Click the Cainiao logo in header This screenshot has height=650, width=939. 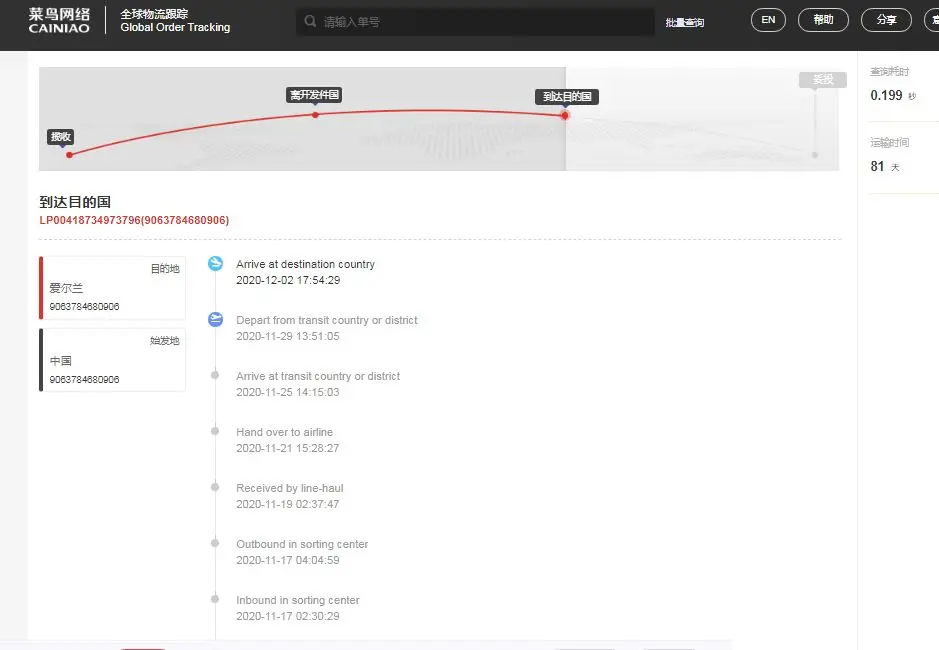point(59,21)
